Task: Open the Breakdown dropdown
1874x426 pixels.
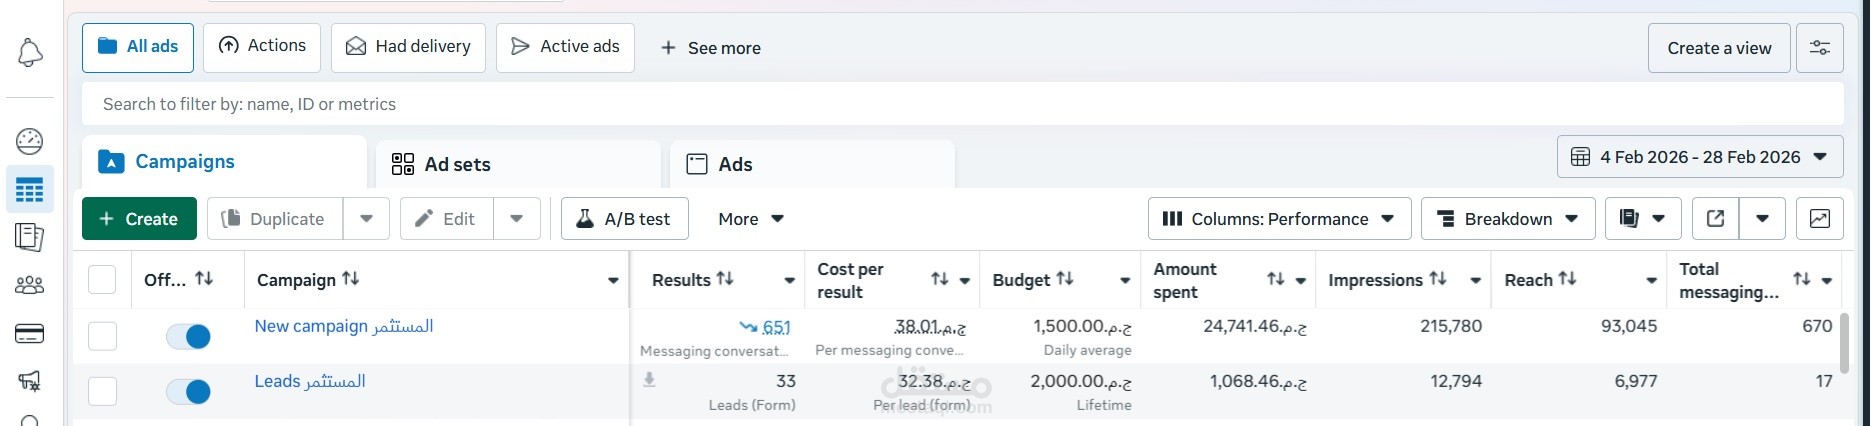Action: [x=1507, y=219]
